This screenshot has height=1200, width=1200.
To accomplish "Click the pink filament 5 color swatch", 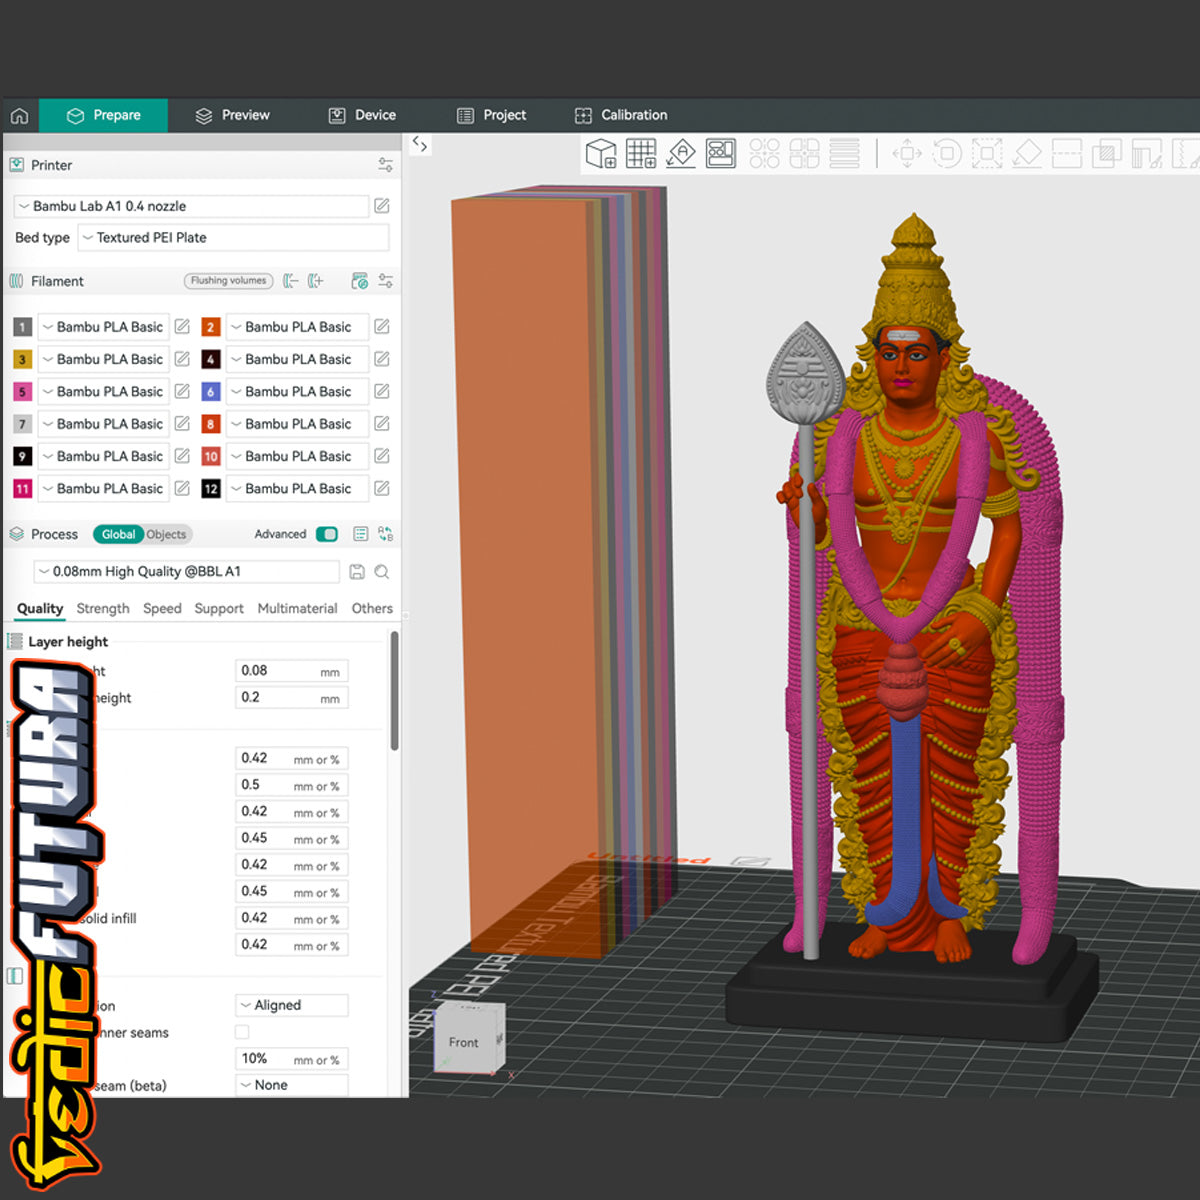I will click(x=22, y=392).
